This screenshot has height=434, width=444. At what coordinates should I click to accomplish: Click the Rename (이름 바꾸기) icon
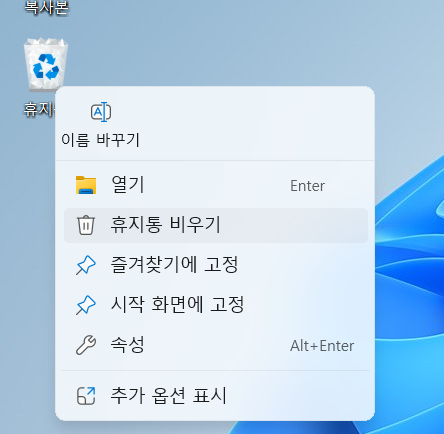coord(101,112)
